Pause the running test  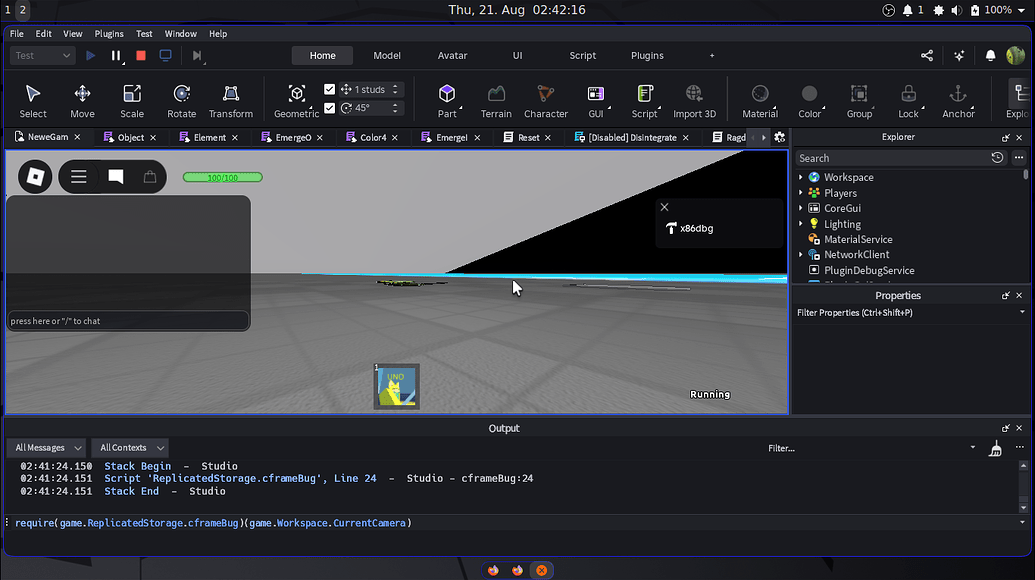coord(116,55)
